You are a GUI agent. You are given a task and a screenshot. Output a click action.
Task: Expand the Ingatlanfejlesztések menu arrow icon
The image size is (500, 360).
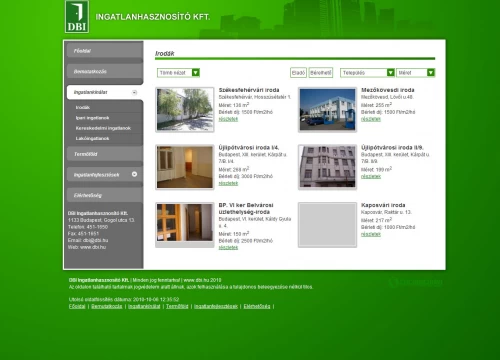tap(134, 174)
